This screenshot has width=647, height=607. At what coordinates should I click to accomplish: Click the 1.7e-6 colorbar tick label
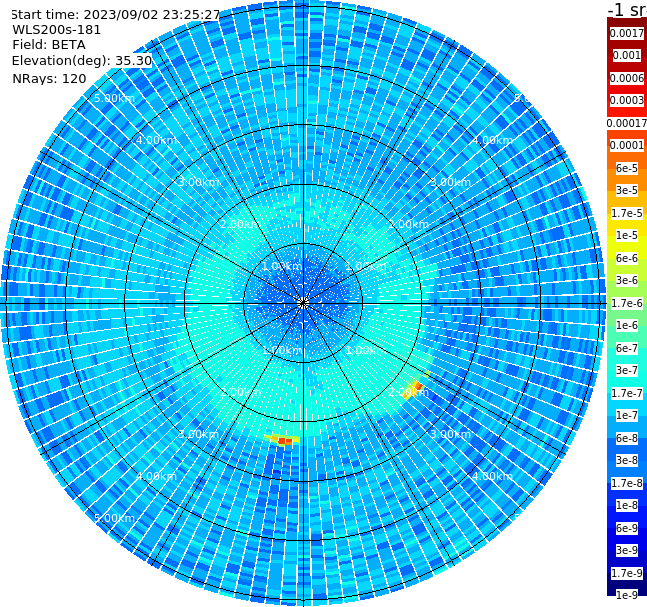coord(626,303)
